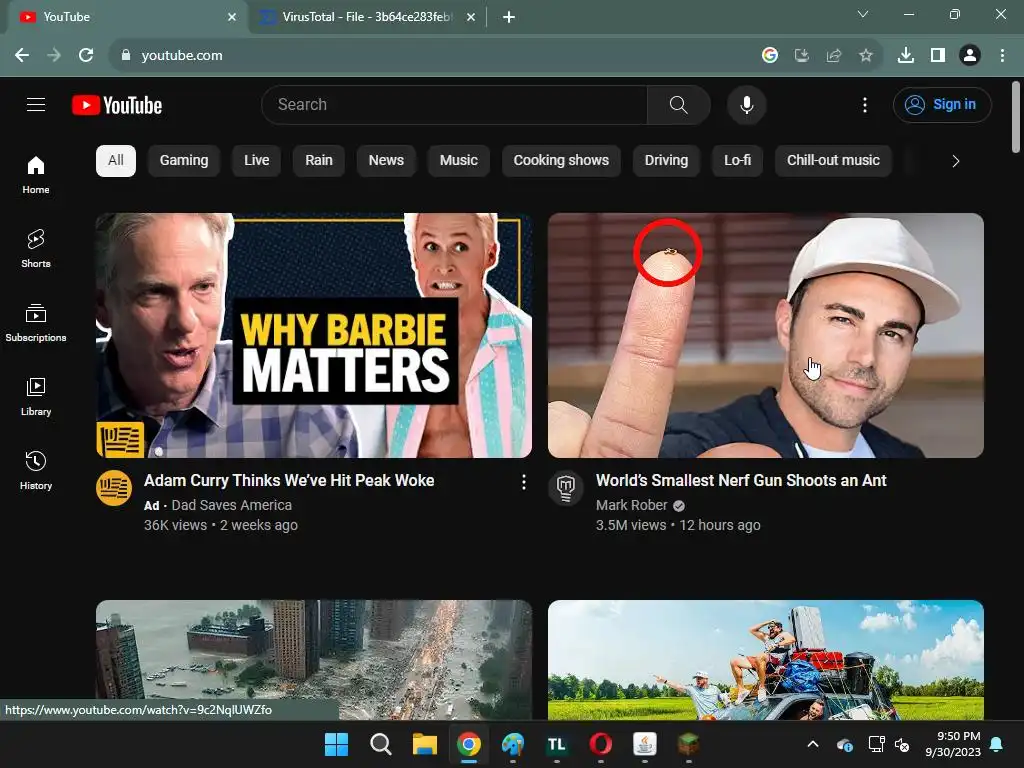Open Subscriptions from the sidebar
This screenshot has height=768, width=1024.
36,323
